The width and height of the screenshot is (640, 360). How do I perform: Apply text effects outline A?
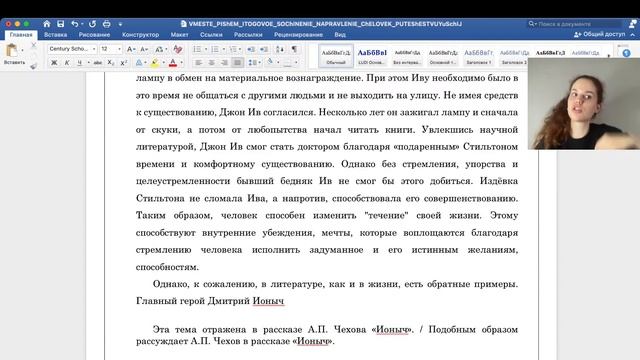pos(139,63)
